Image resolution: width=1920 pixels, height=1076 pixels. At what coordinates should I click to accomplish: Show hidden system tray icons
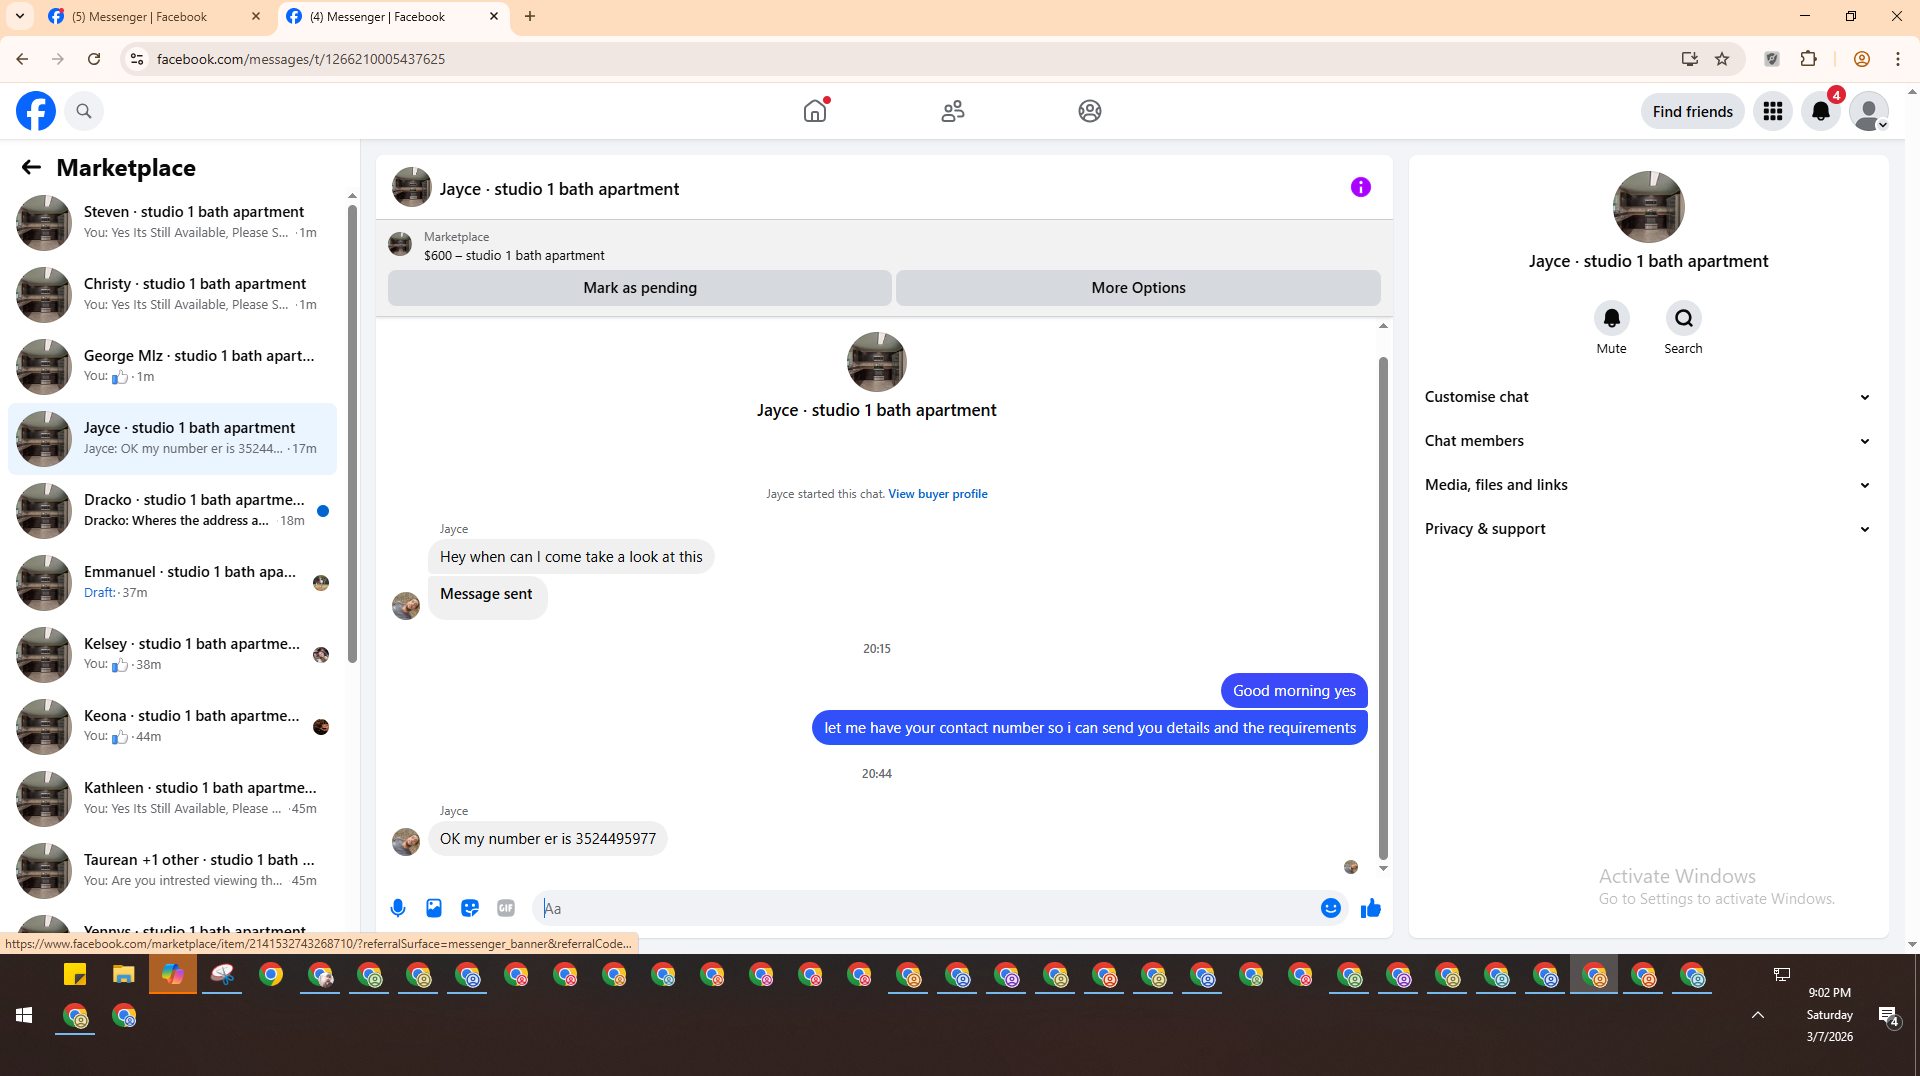click(1758, 1015)
